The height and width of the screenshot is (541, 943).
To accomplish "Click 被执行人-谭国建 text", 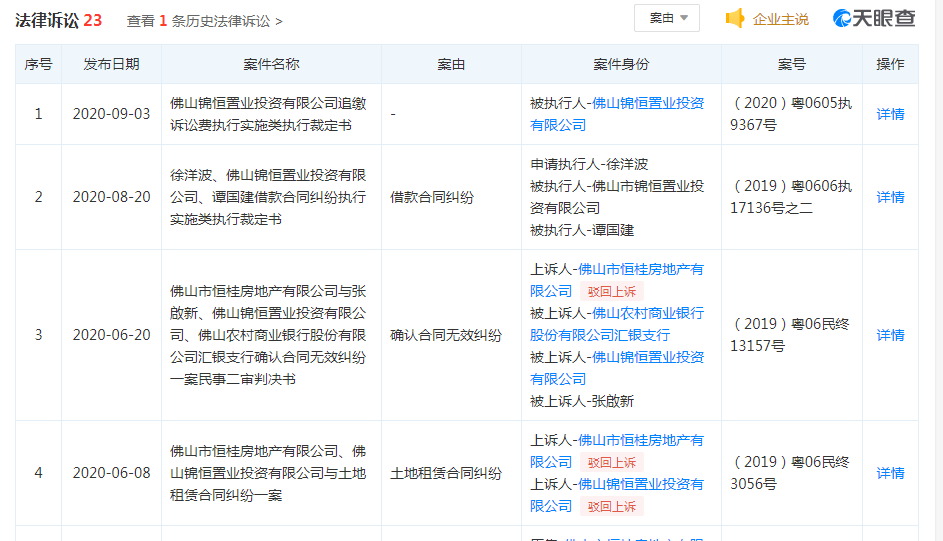I will (582, 230).
